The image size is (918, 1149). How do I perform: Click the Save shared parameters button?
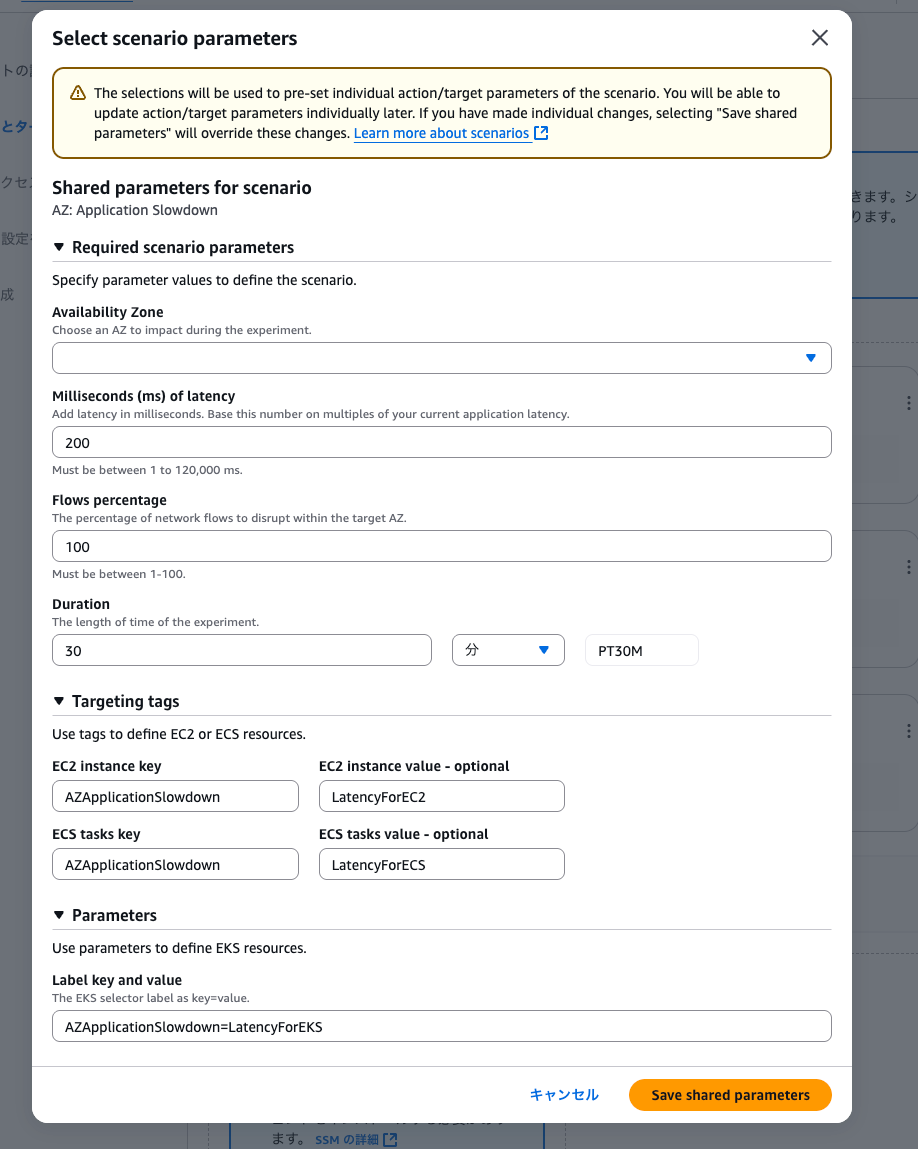coord(730,1095)
